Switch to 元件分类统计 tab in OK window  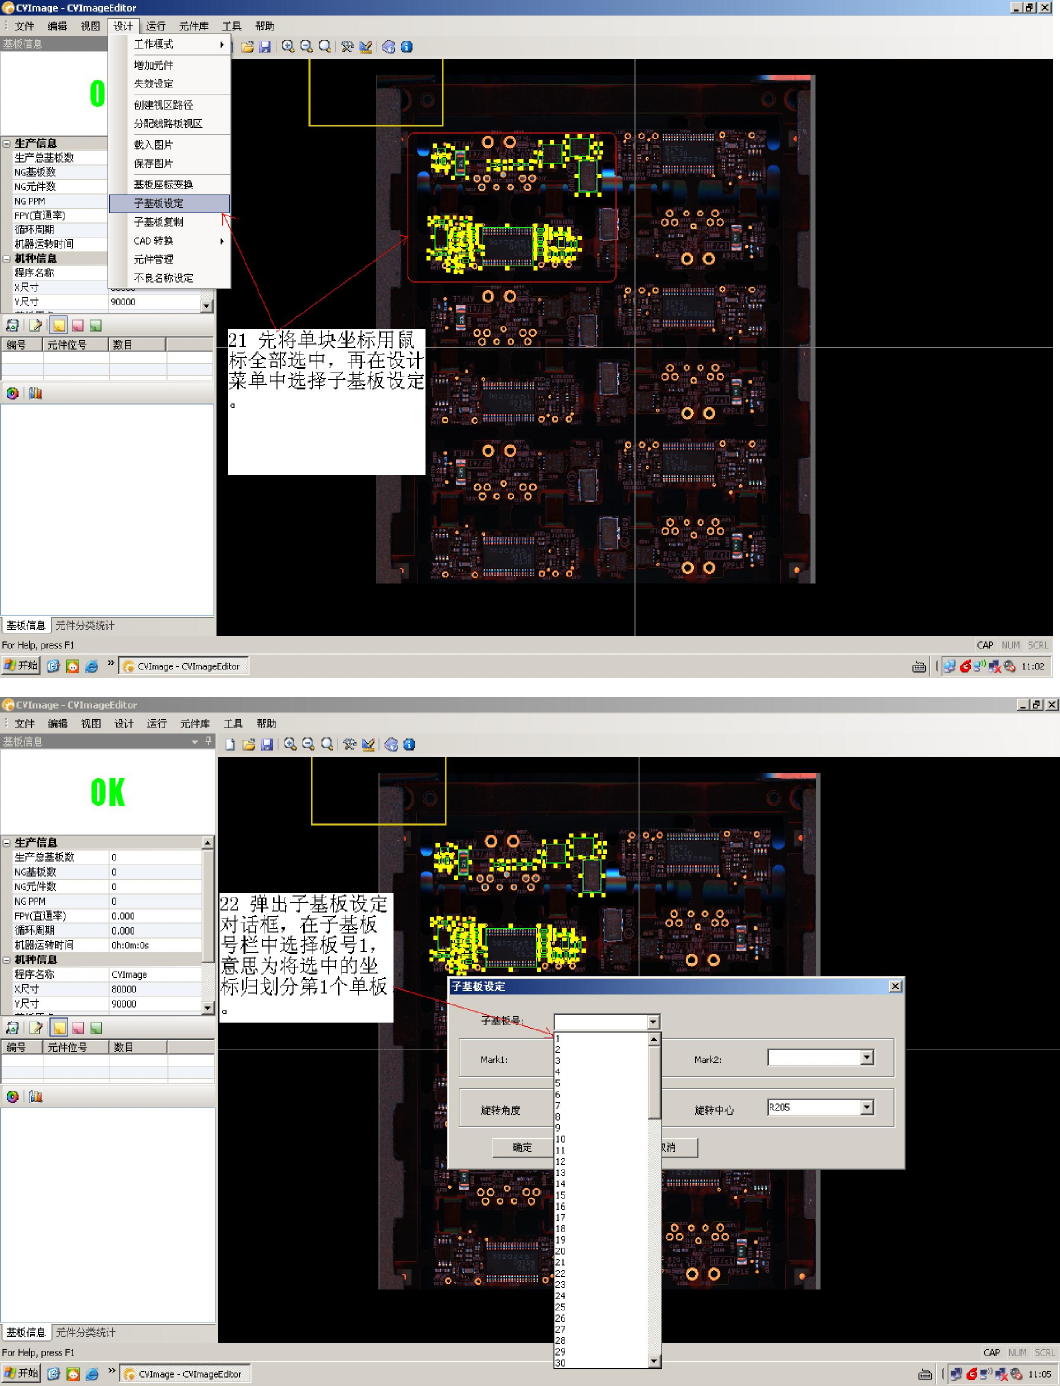pyautogui.click(x=85, y=1333)
